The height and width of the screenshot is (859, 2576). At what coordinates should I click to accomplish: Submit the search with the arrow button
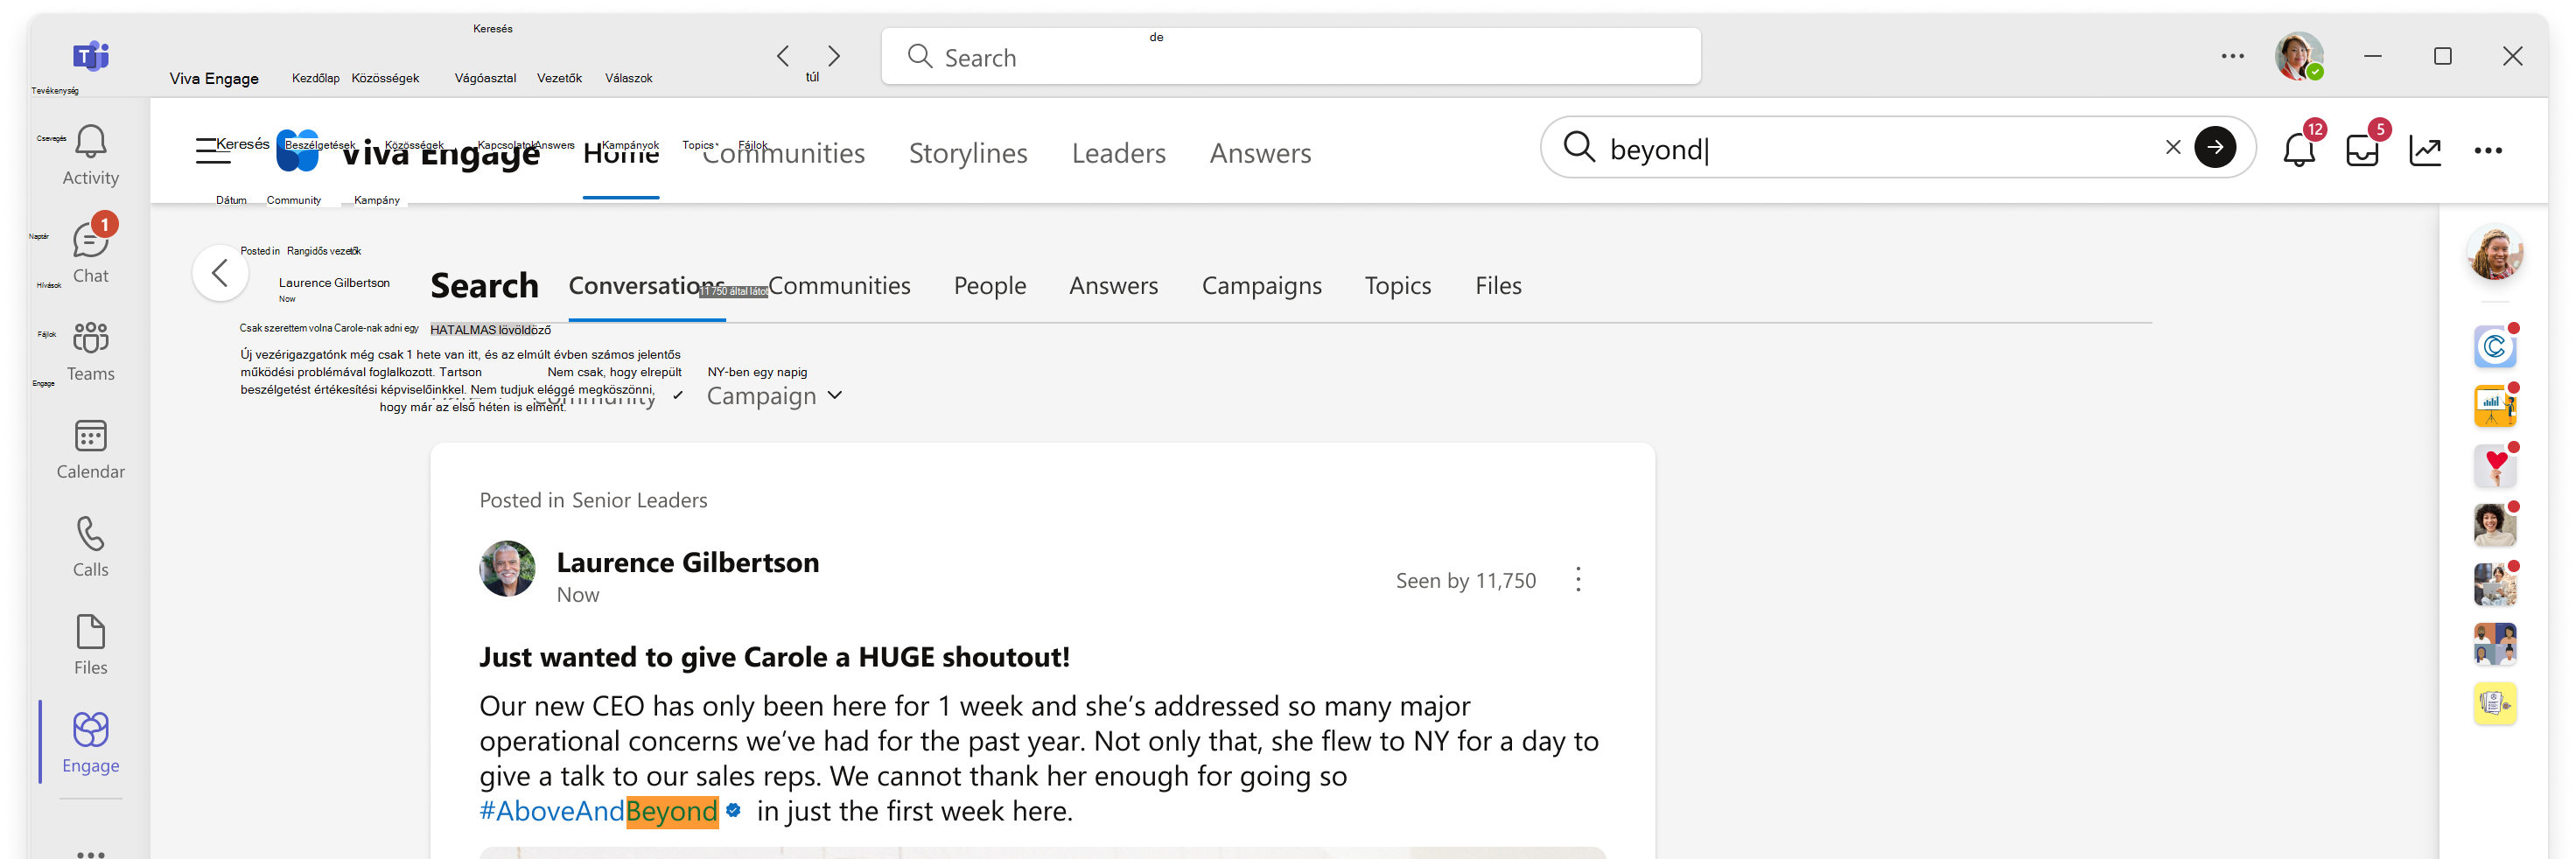click(x=2214, y=147)
